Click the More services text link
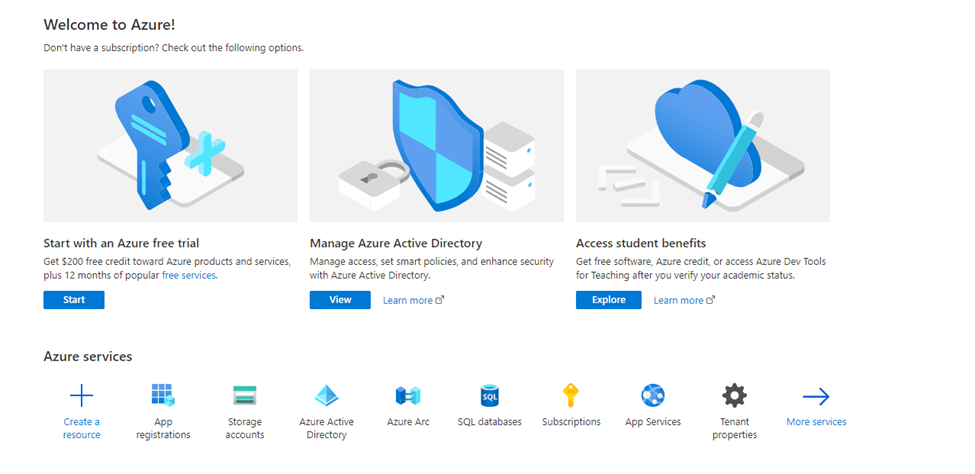975x474 pixels. click(816, 422)
